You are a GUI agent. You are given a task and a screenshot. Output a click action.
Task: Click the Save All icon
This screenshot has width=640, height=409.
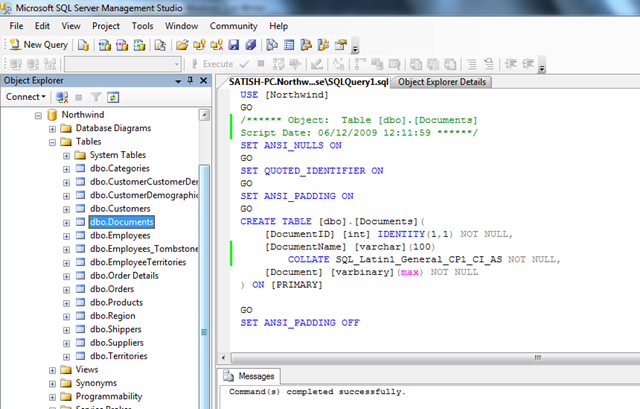(x=250, y=45)
